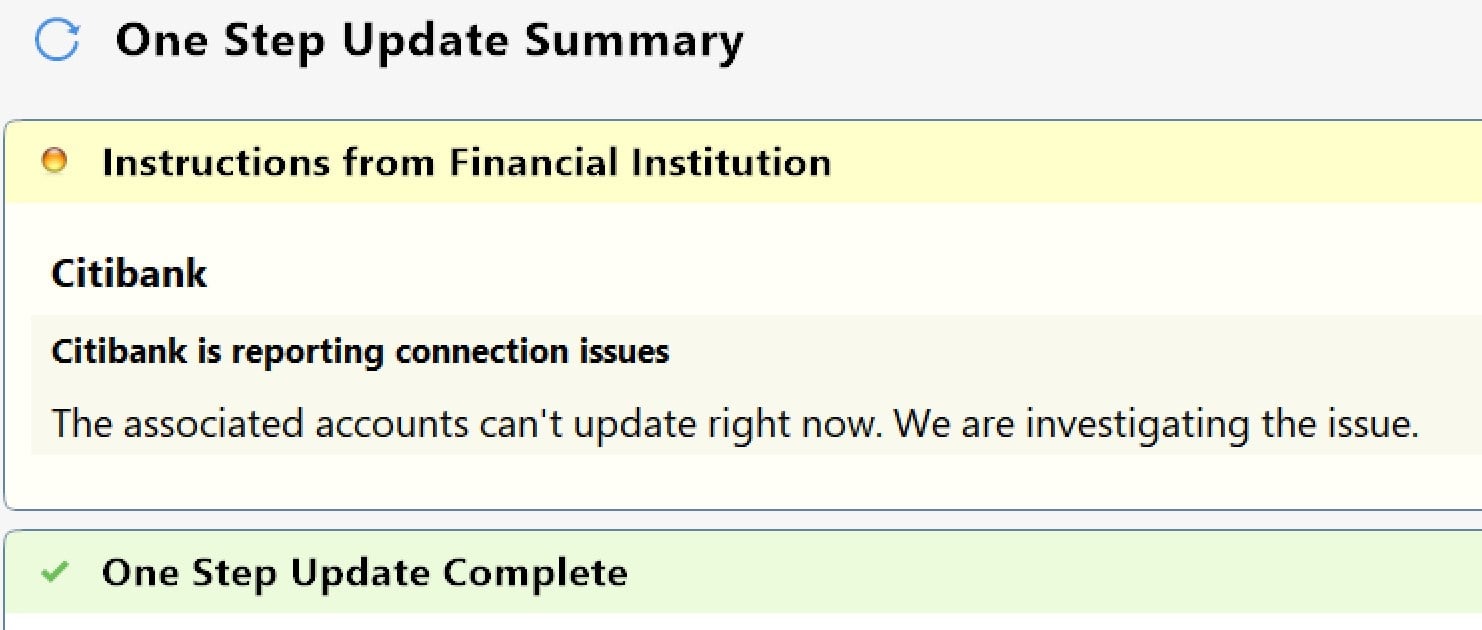The width and height of the screenshot is (1482, 630).
Task: Click the orange warning dot icon
Action: pos(55,160)
